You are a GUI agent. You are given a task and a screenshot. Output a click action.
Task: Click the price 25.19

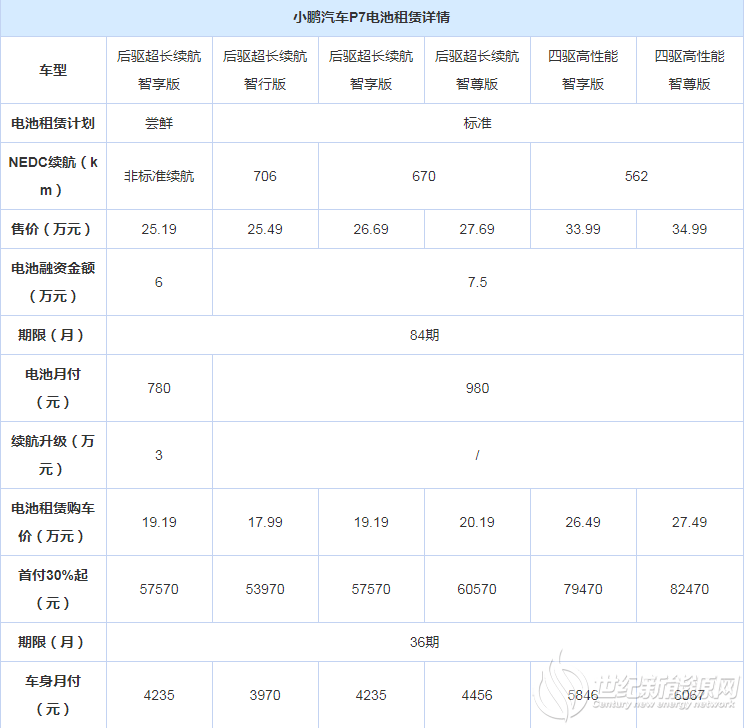(x=159, y=229)
